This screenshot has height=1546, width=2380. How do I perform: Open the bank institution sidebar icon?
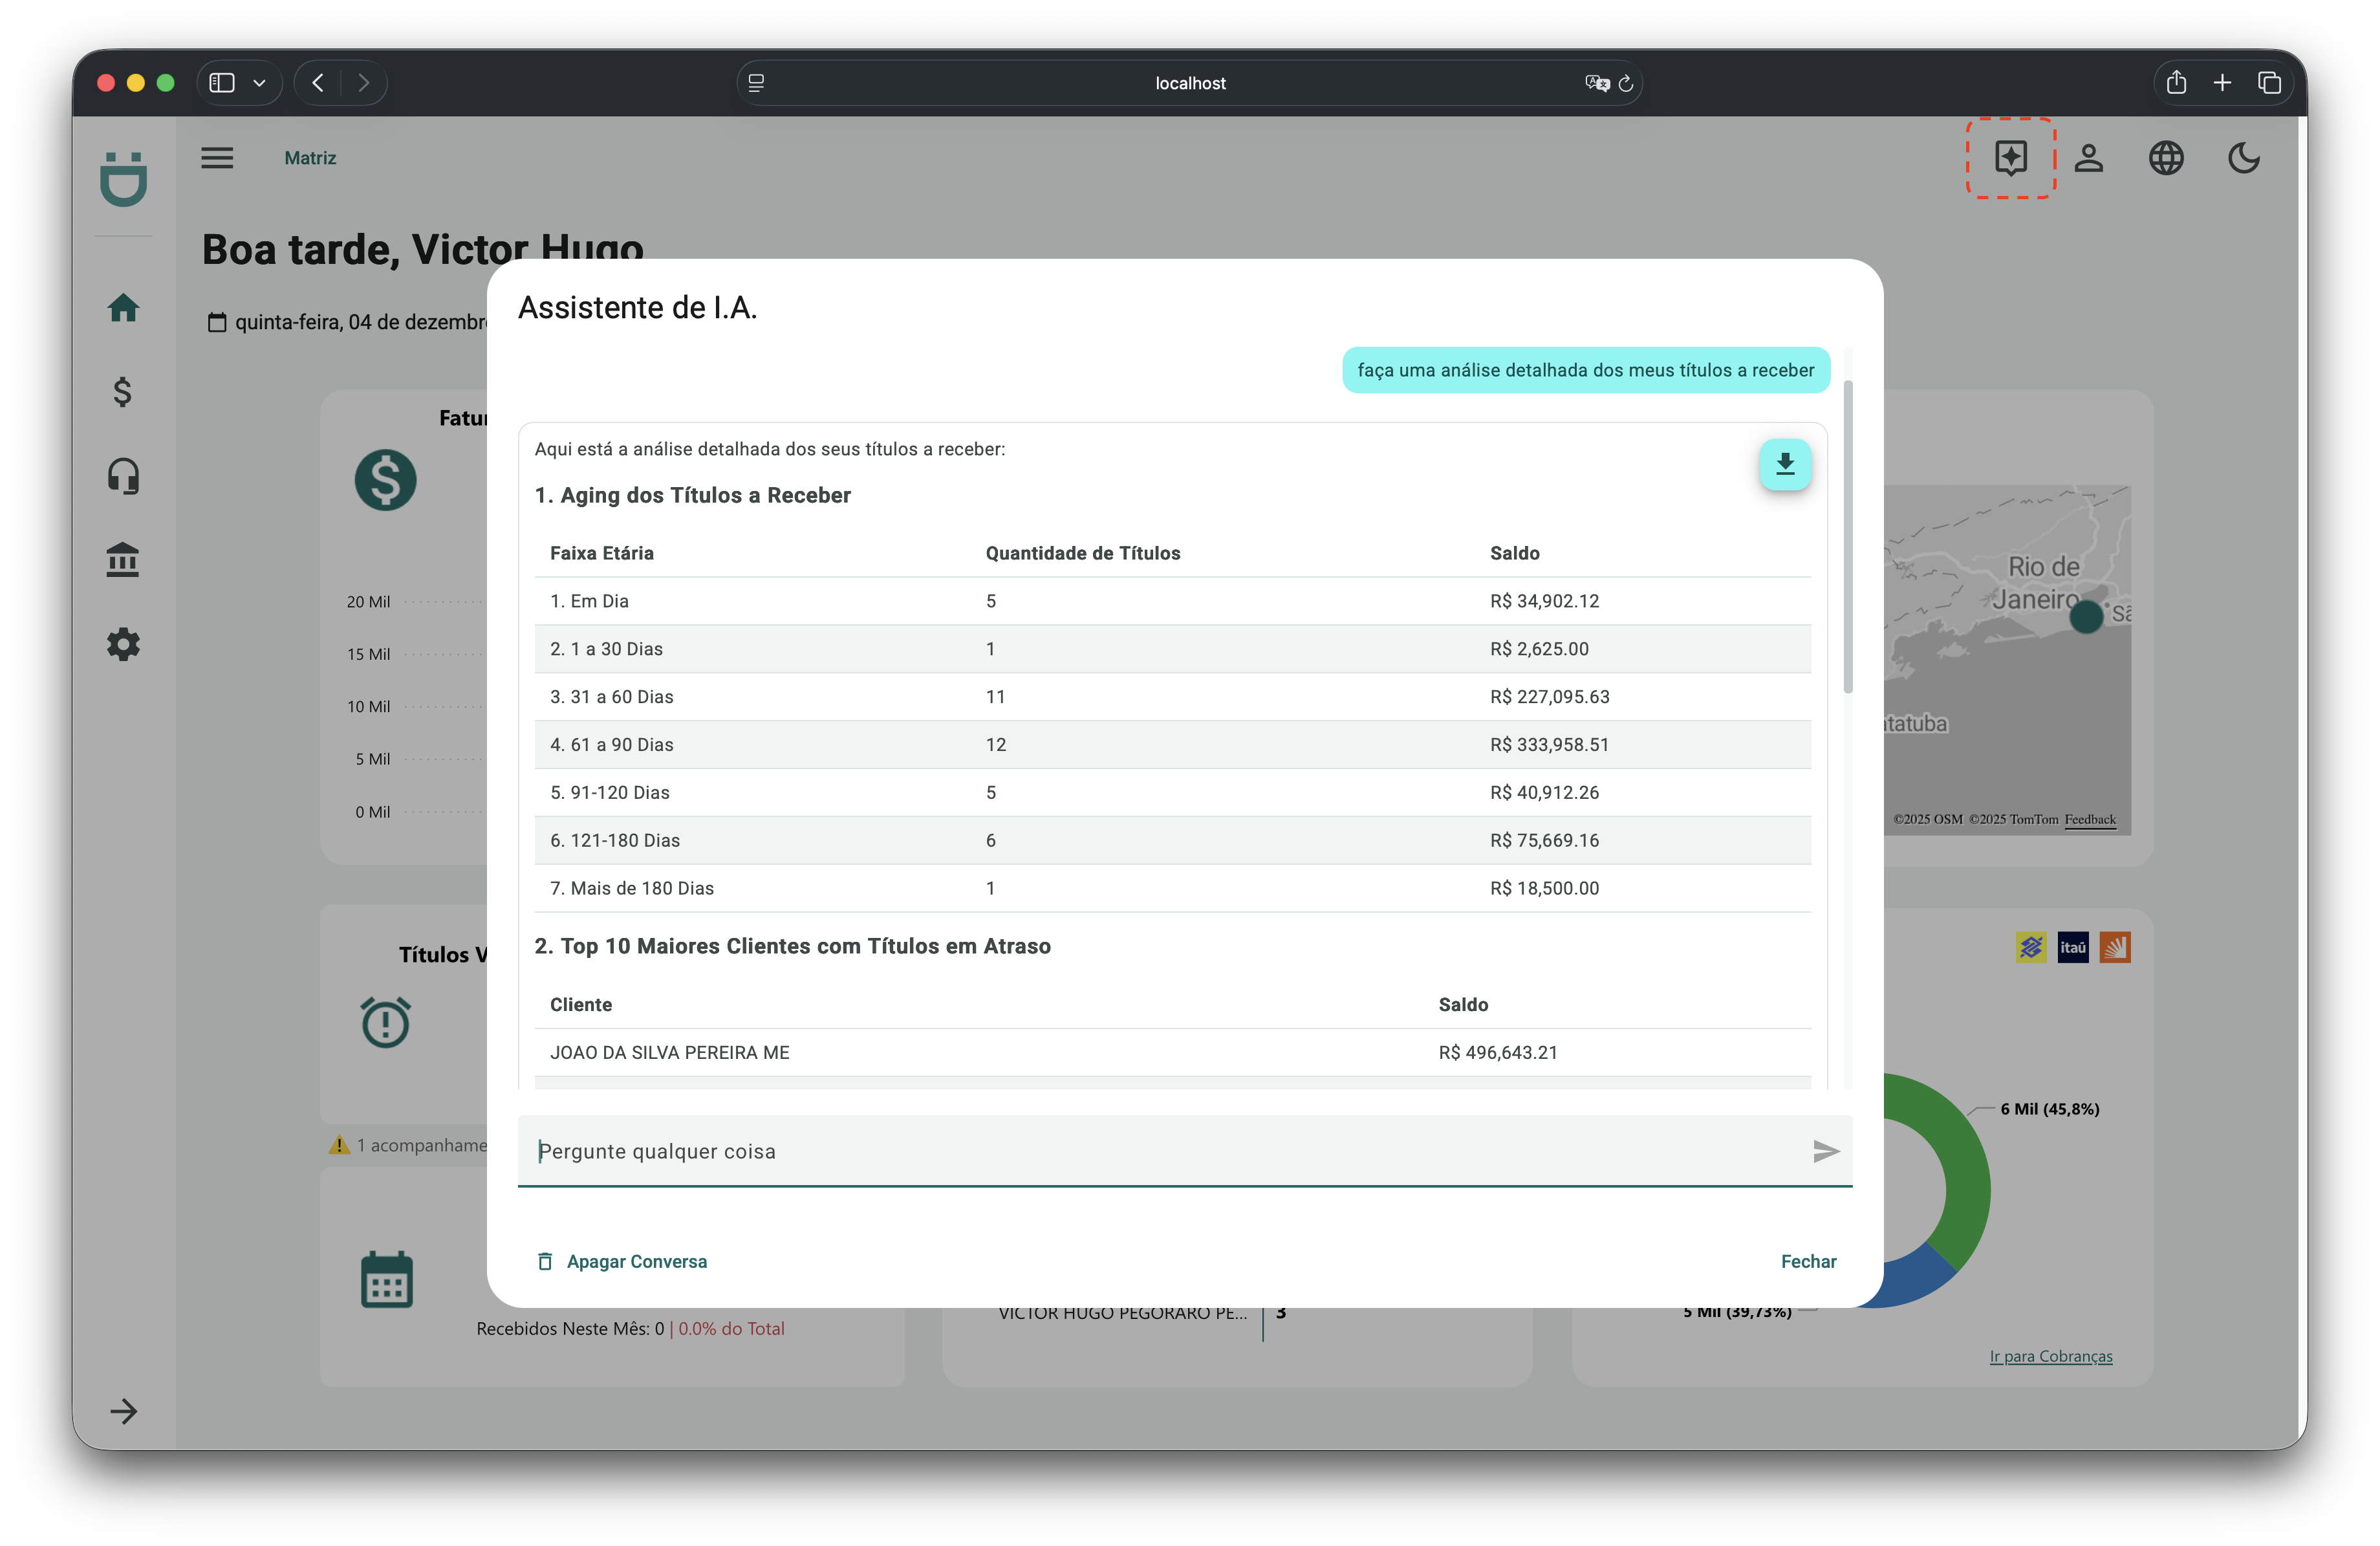123,560
